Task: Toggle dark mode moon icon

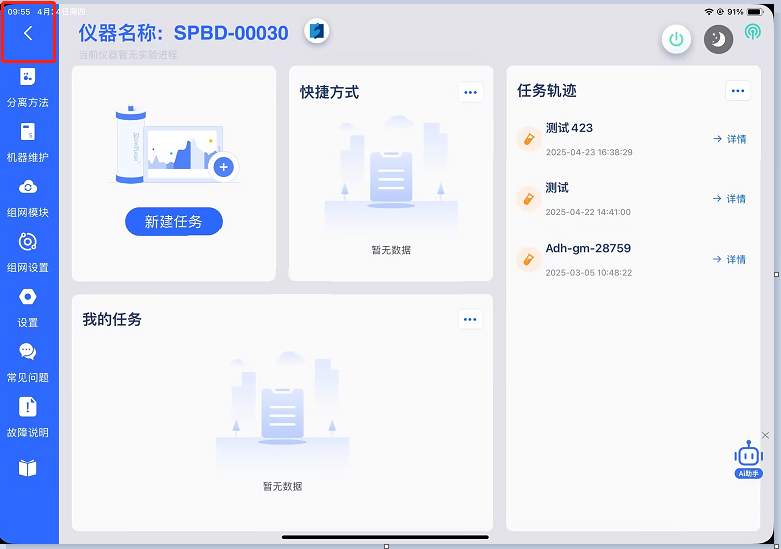Action: coord(718,39)
